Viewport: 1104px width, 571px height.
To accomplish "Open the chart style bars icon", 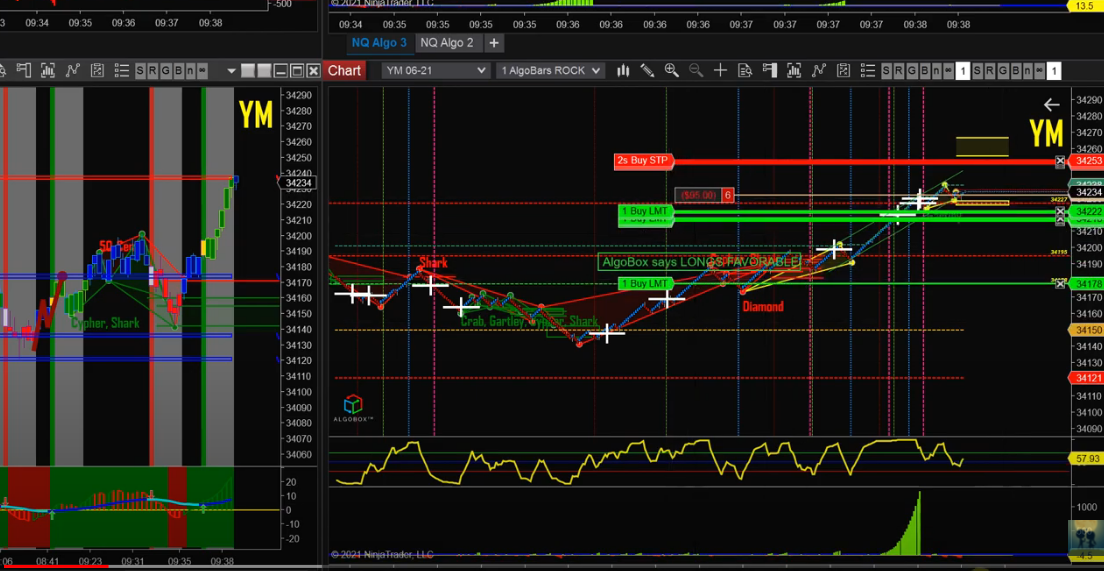I will coord(623,70).
